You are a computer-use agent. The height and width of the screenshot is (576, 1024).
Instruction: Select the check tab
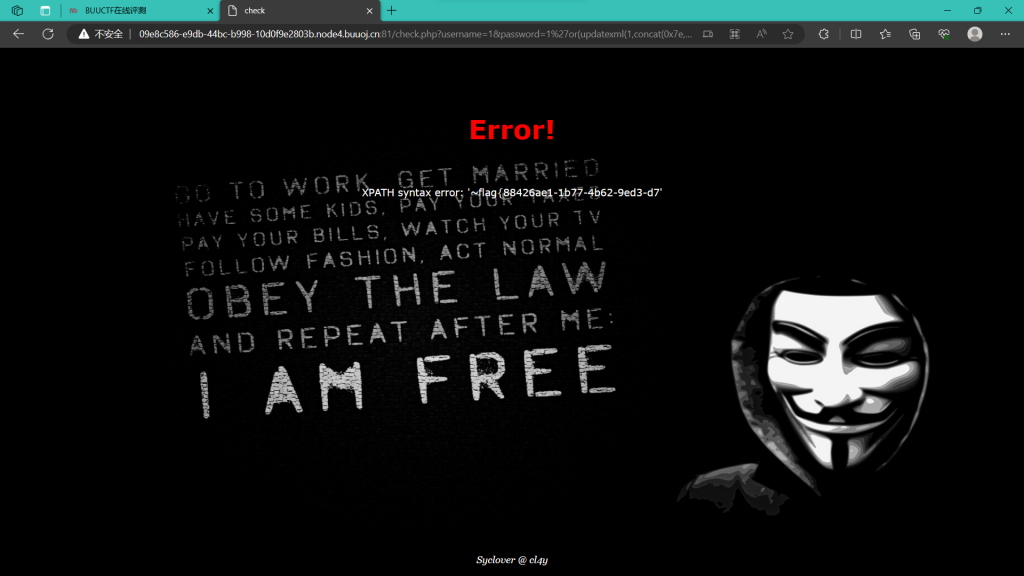point(300,10)
